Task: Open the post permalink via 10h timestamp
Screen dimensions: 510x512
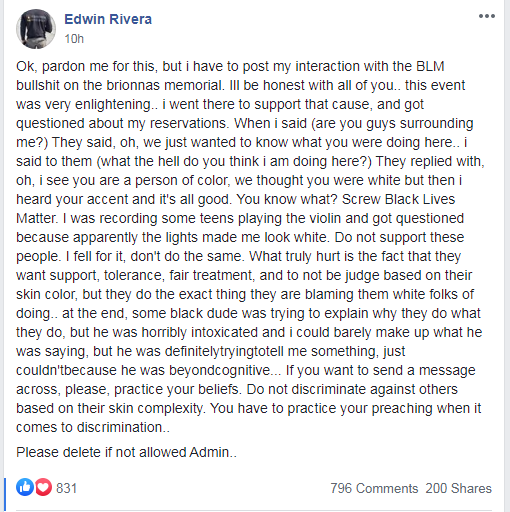Action: click(x=74, y=39)
